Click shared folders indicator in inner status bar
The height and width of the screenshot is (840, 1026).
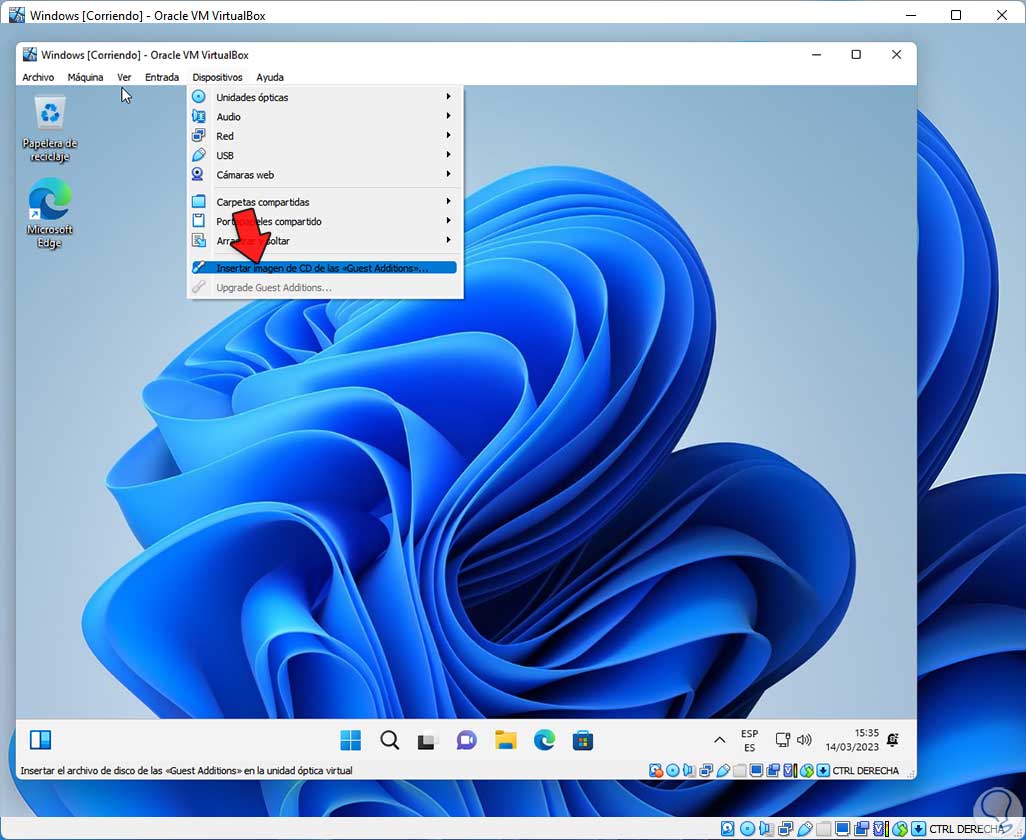point(740,771)
